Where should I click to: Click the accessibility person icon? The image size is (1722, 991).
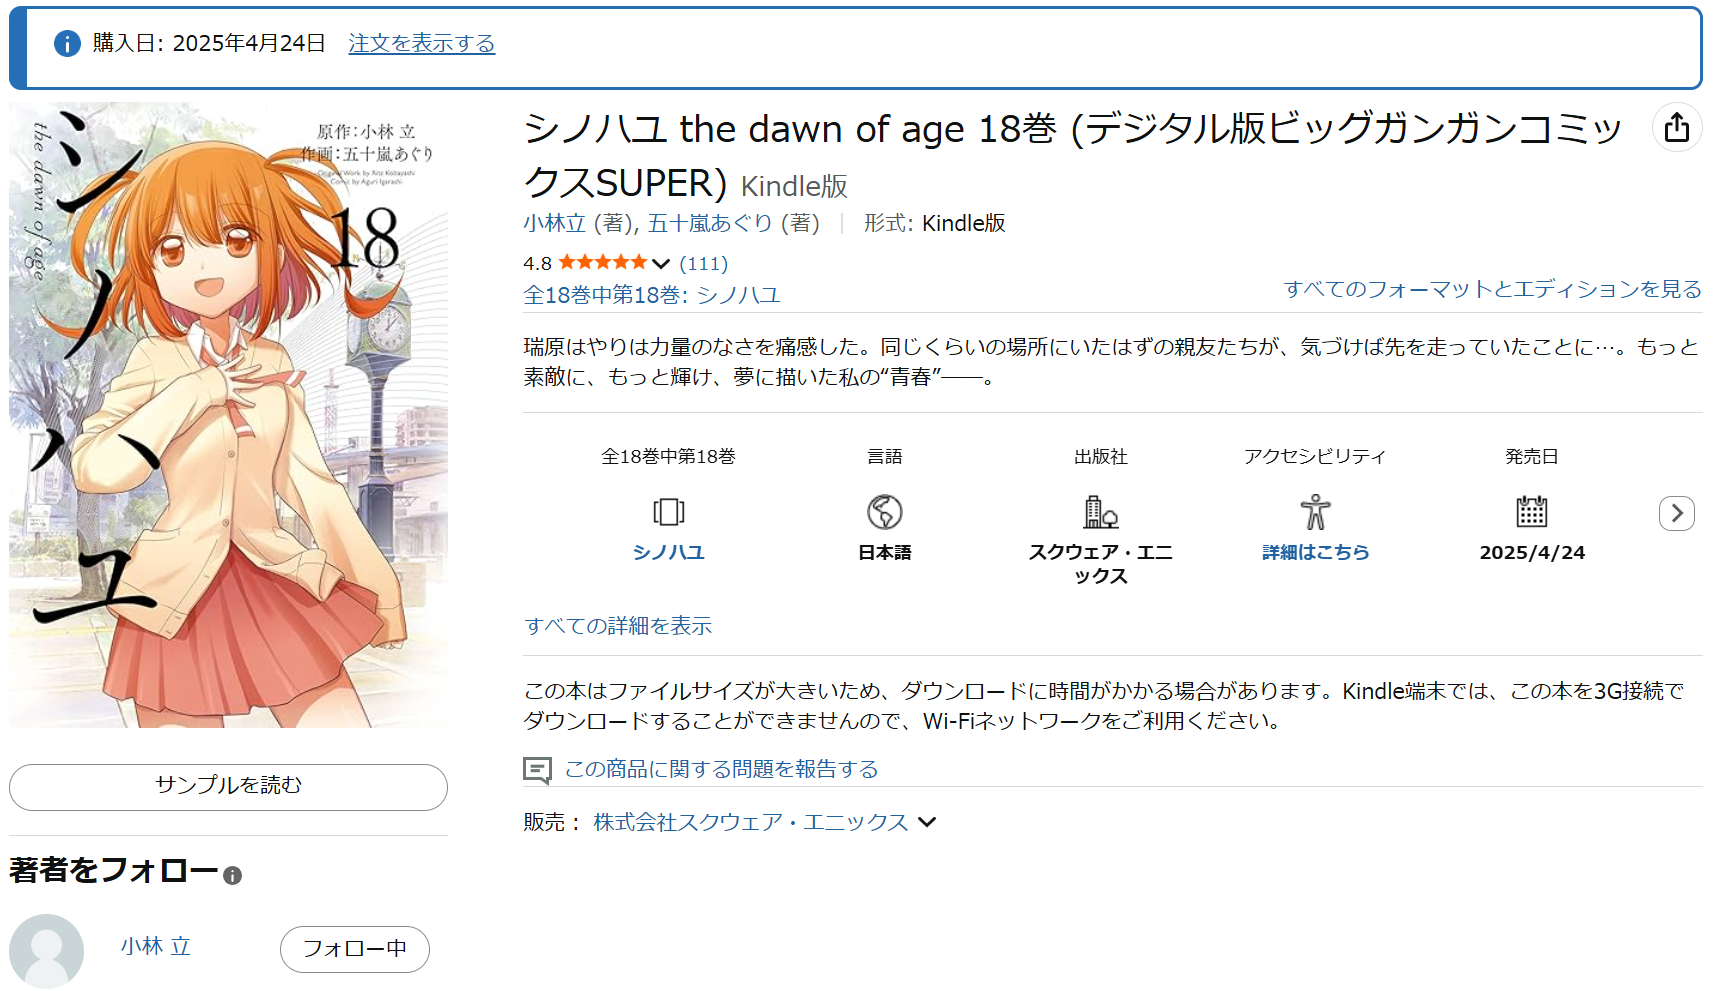pos(1315,512)
